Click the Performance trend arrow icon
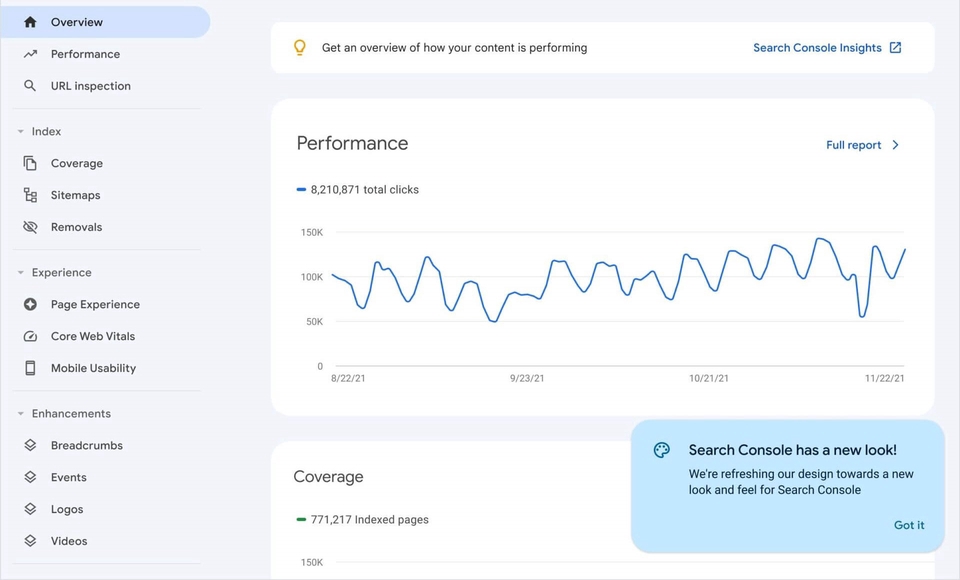Screen dimensions: 960x580 click(30, 54)
